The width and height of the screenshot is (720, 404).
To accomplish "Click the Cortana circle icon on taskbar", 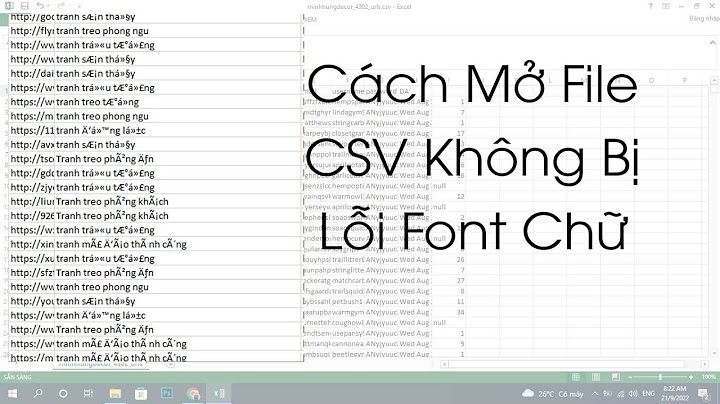I will (63, 393).
